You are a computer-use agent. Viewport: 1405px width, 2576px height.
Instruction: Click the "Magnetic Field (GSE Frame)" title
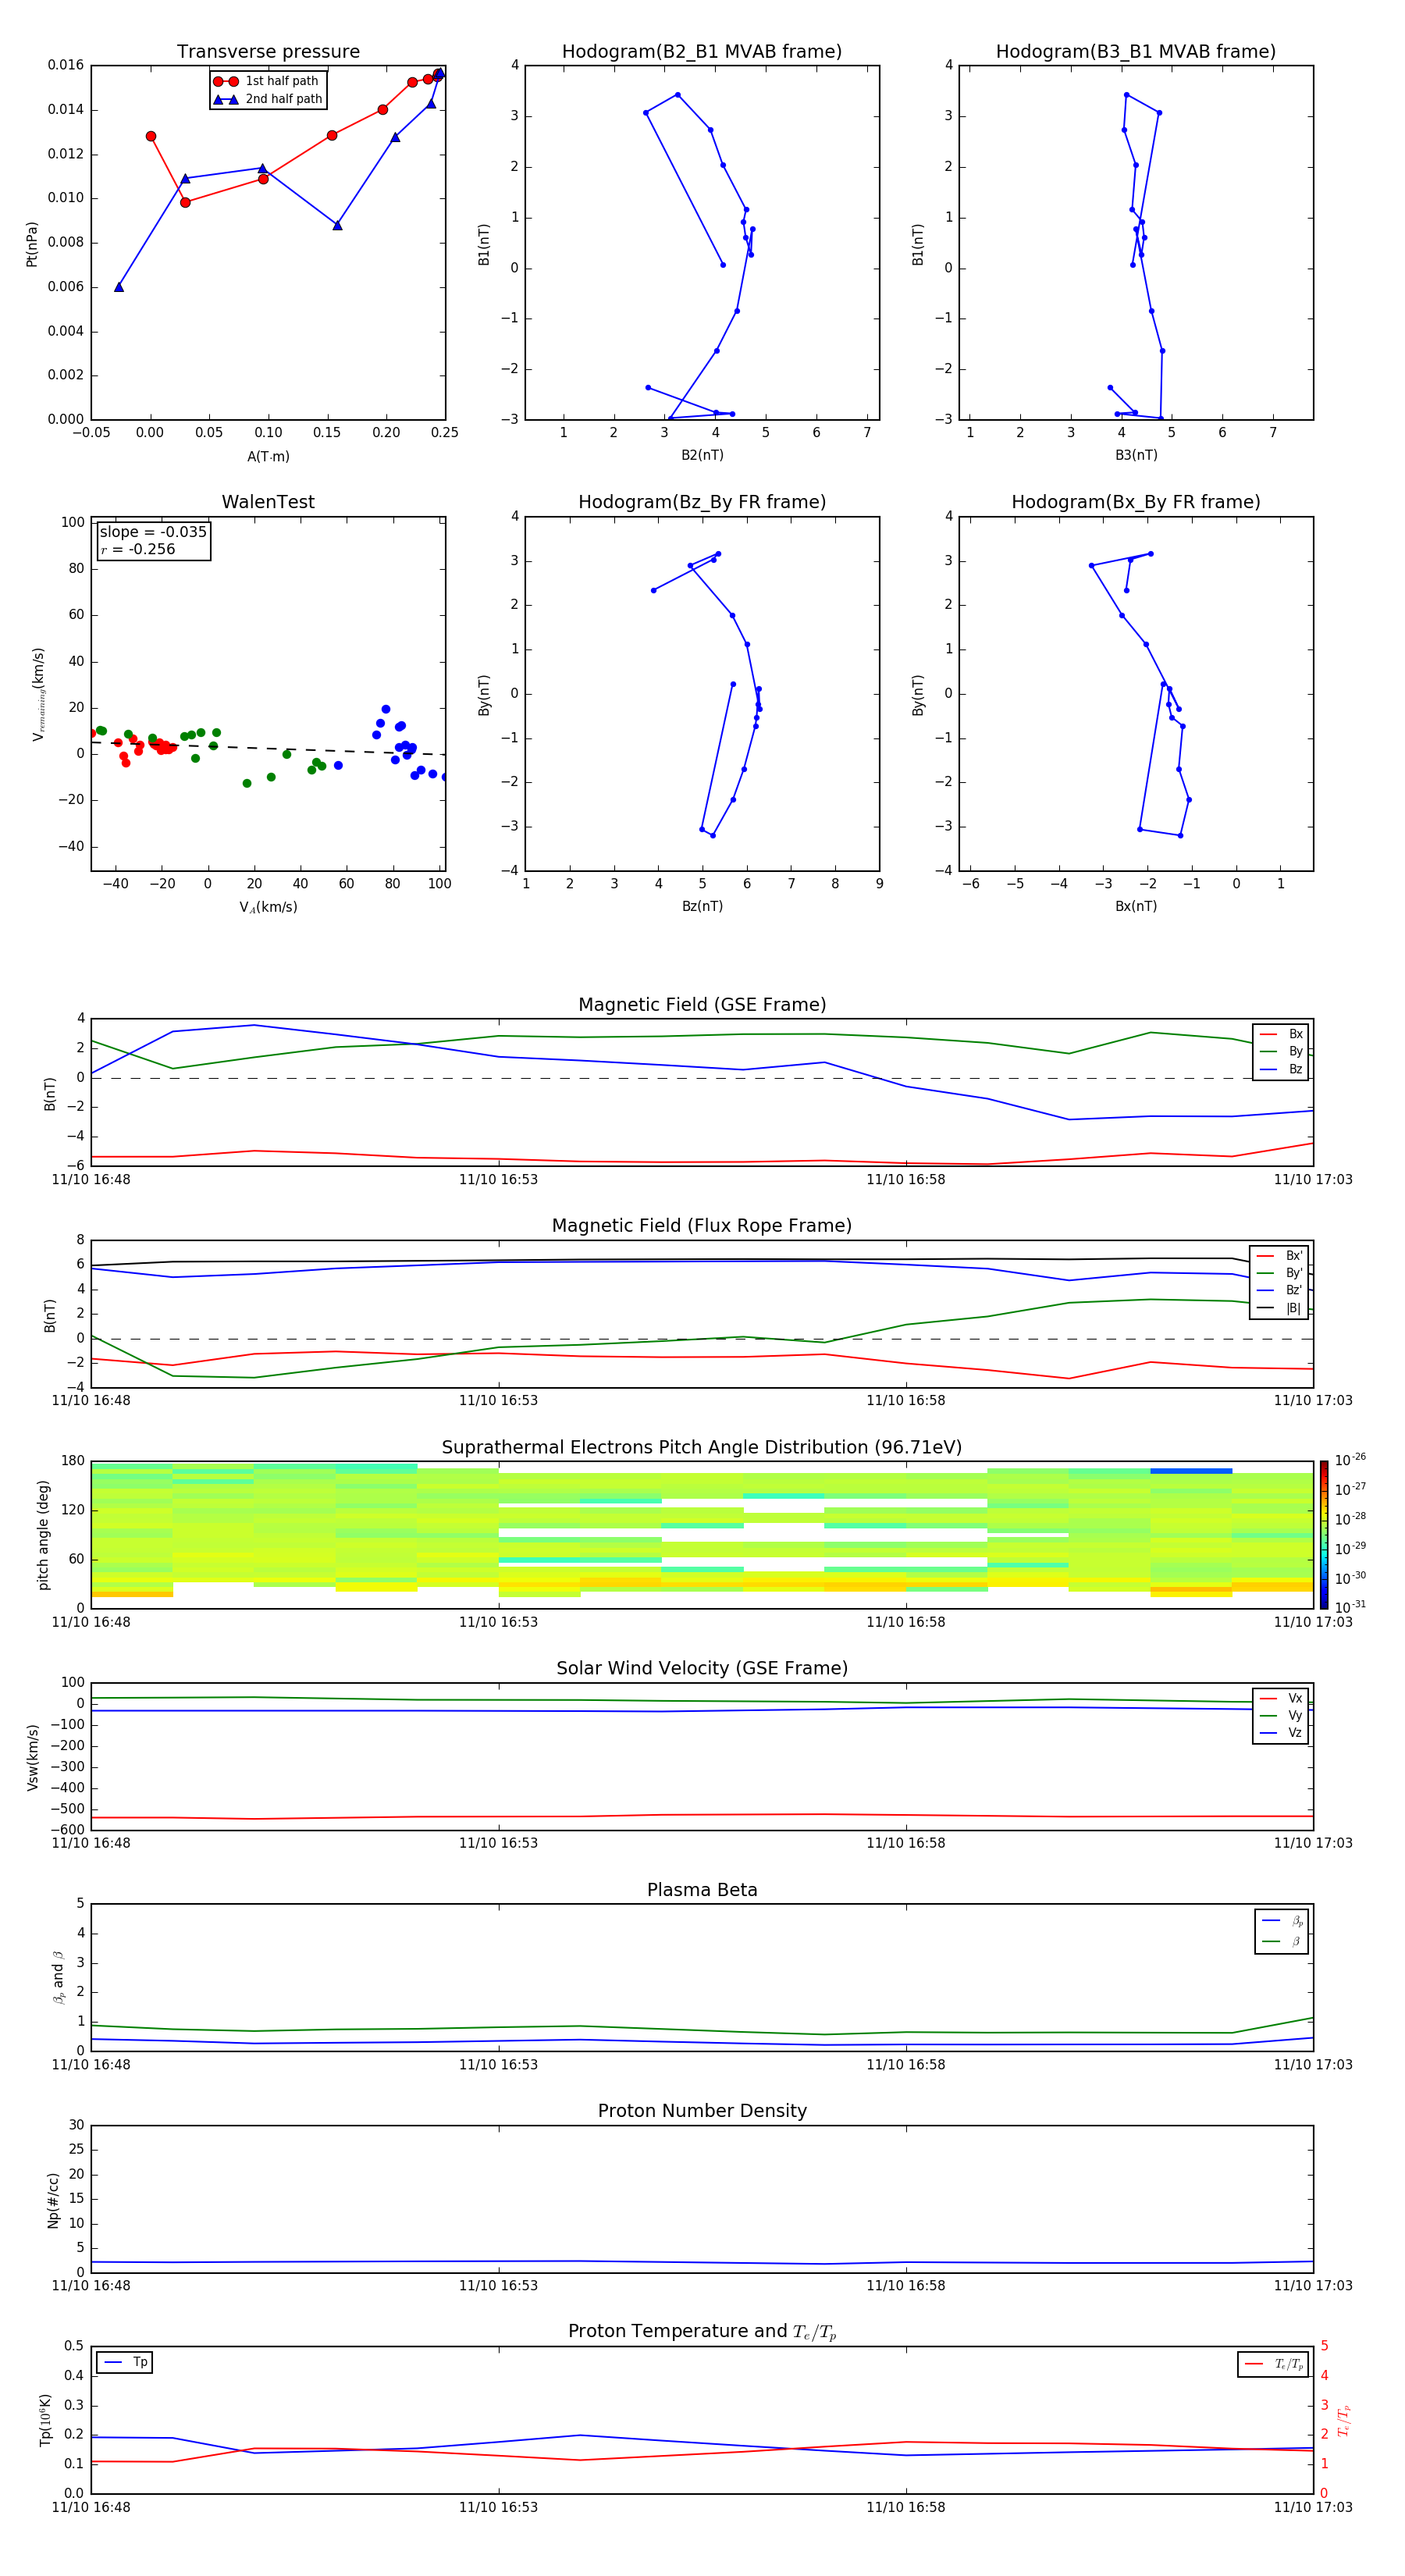[x=702, y=1005]
